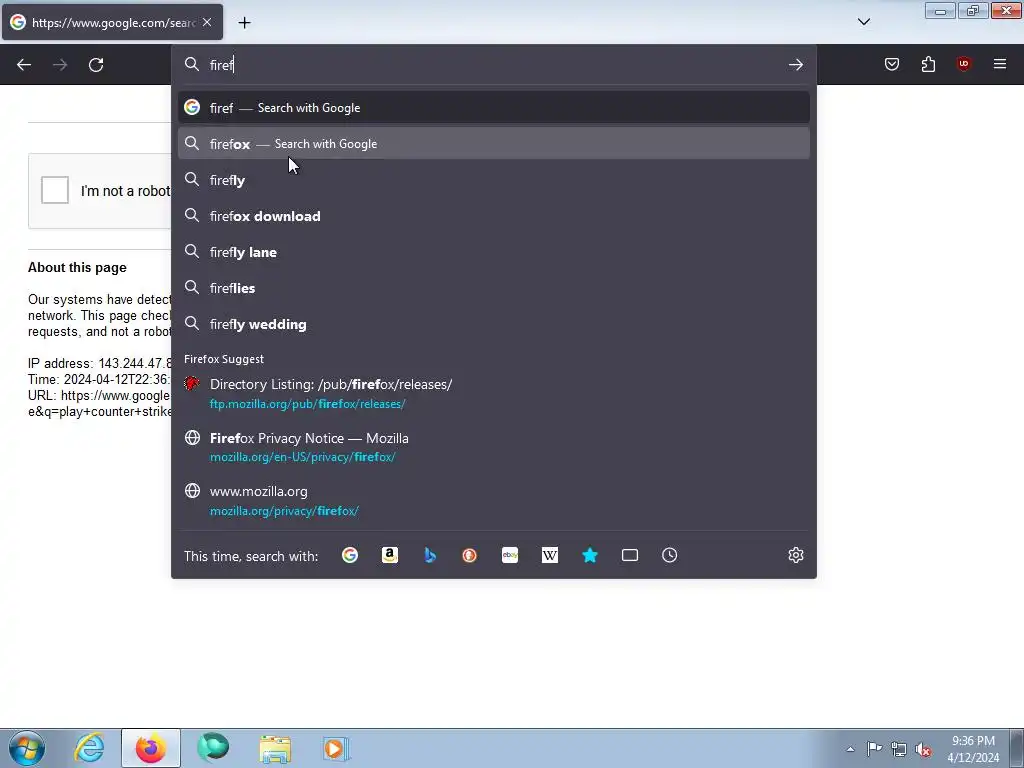Viewport: 1024px width, 768px height.
Task: Open Windows Media Player from taskbar
Action: click(x=336, y=748)
